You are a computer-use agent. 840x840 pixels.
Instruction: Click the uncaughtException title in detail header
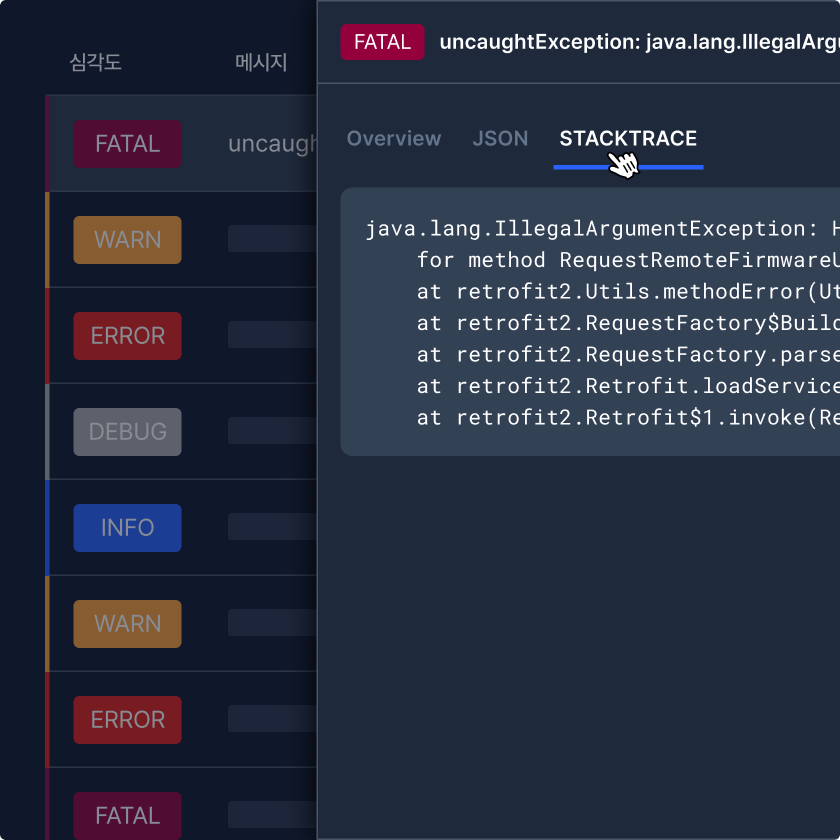point(638,42)
